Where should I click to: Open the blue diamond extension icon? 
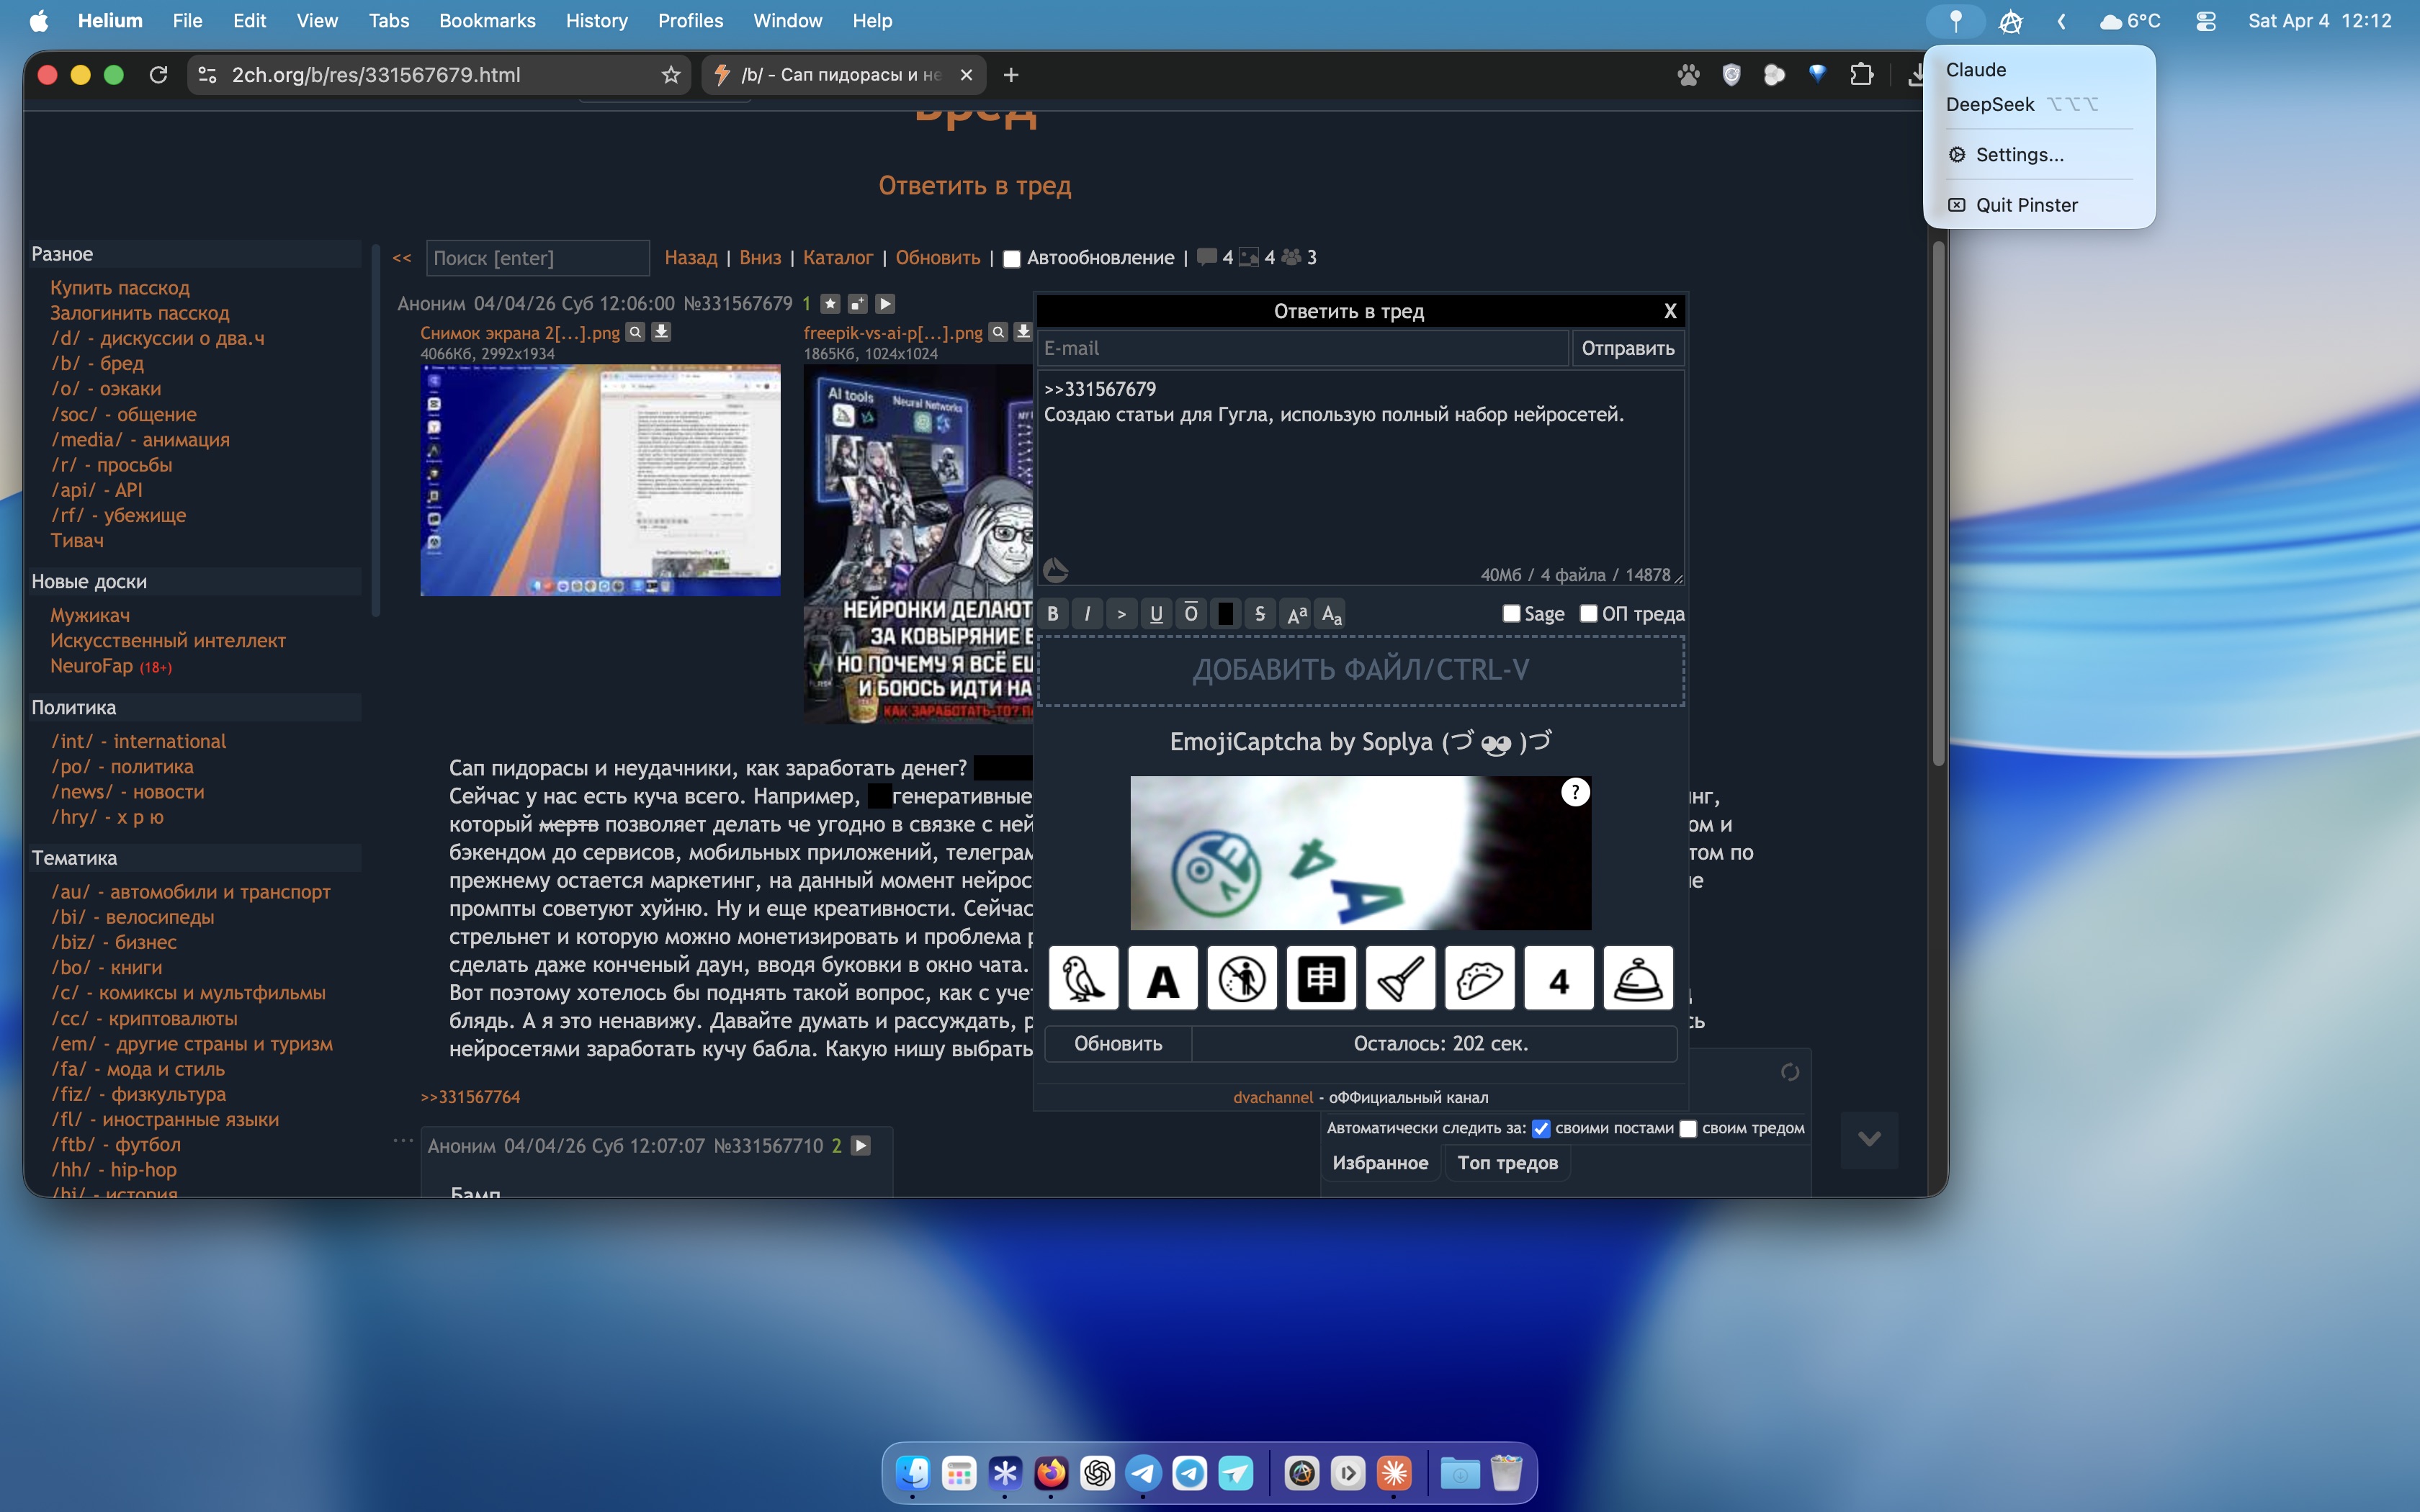coord(1817,75)
